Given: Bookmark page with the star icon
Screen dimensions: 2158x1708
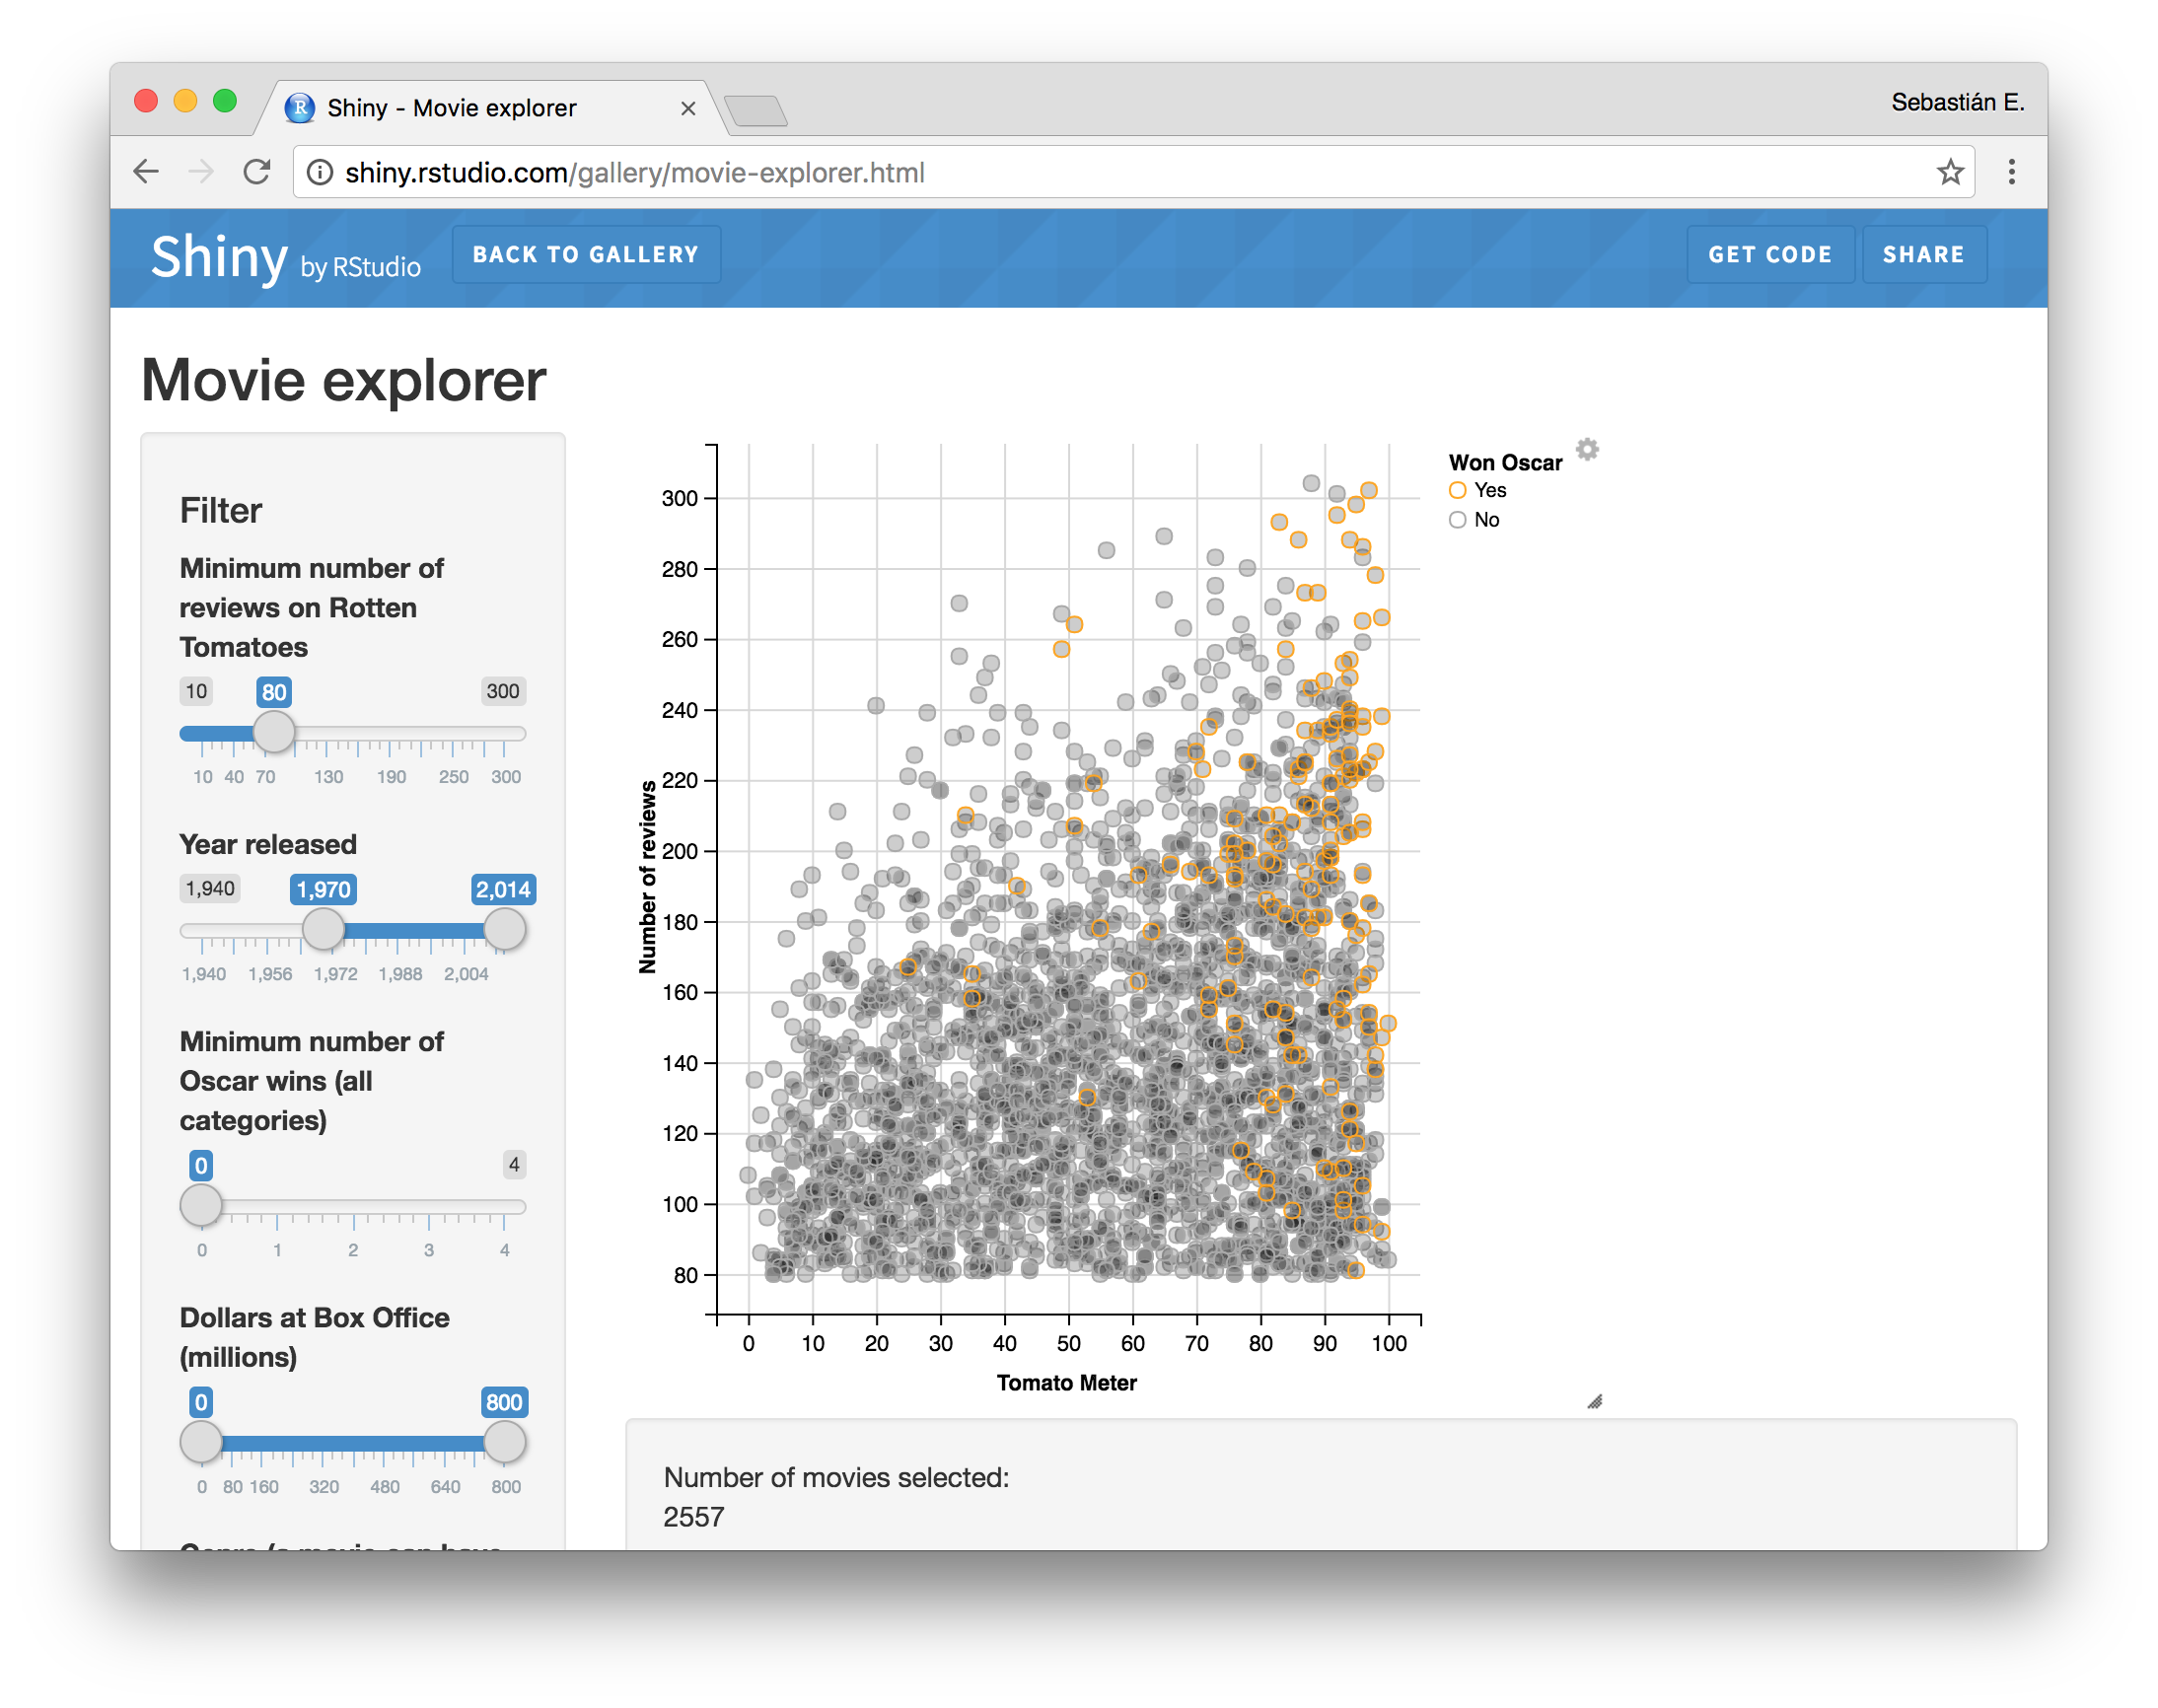Looking at the screenshot, I should coord(1950,172).
